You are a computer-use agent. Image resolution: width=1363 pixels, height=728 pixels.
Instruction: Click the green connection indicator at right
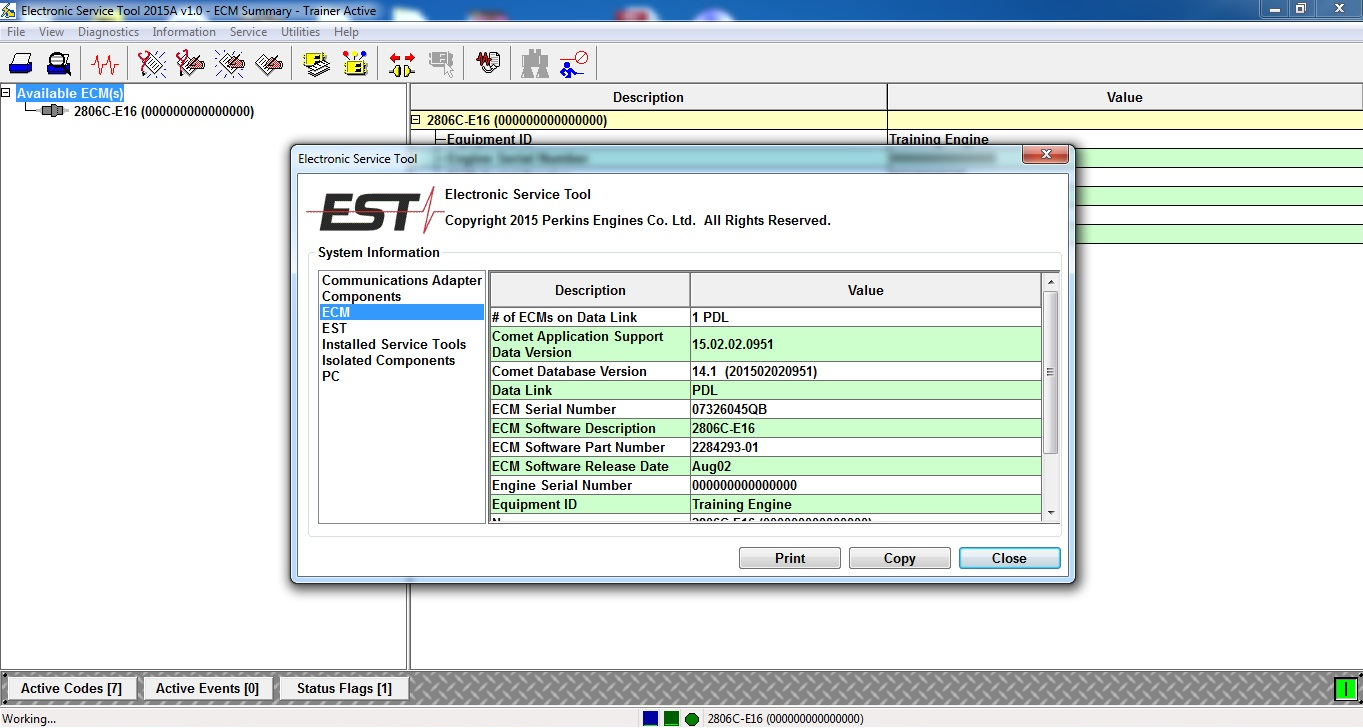(x=1346, y=688)
